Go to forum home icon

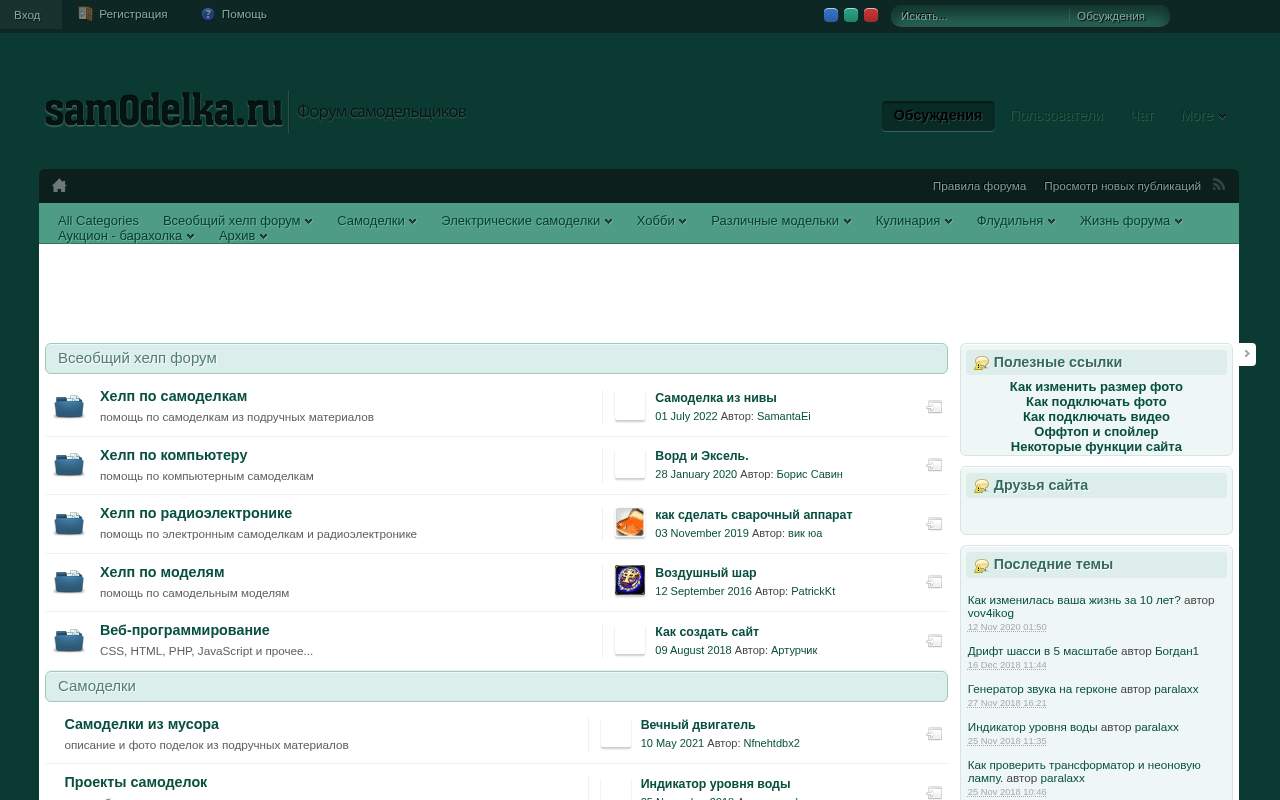click(x=59, y=185)
